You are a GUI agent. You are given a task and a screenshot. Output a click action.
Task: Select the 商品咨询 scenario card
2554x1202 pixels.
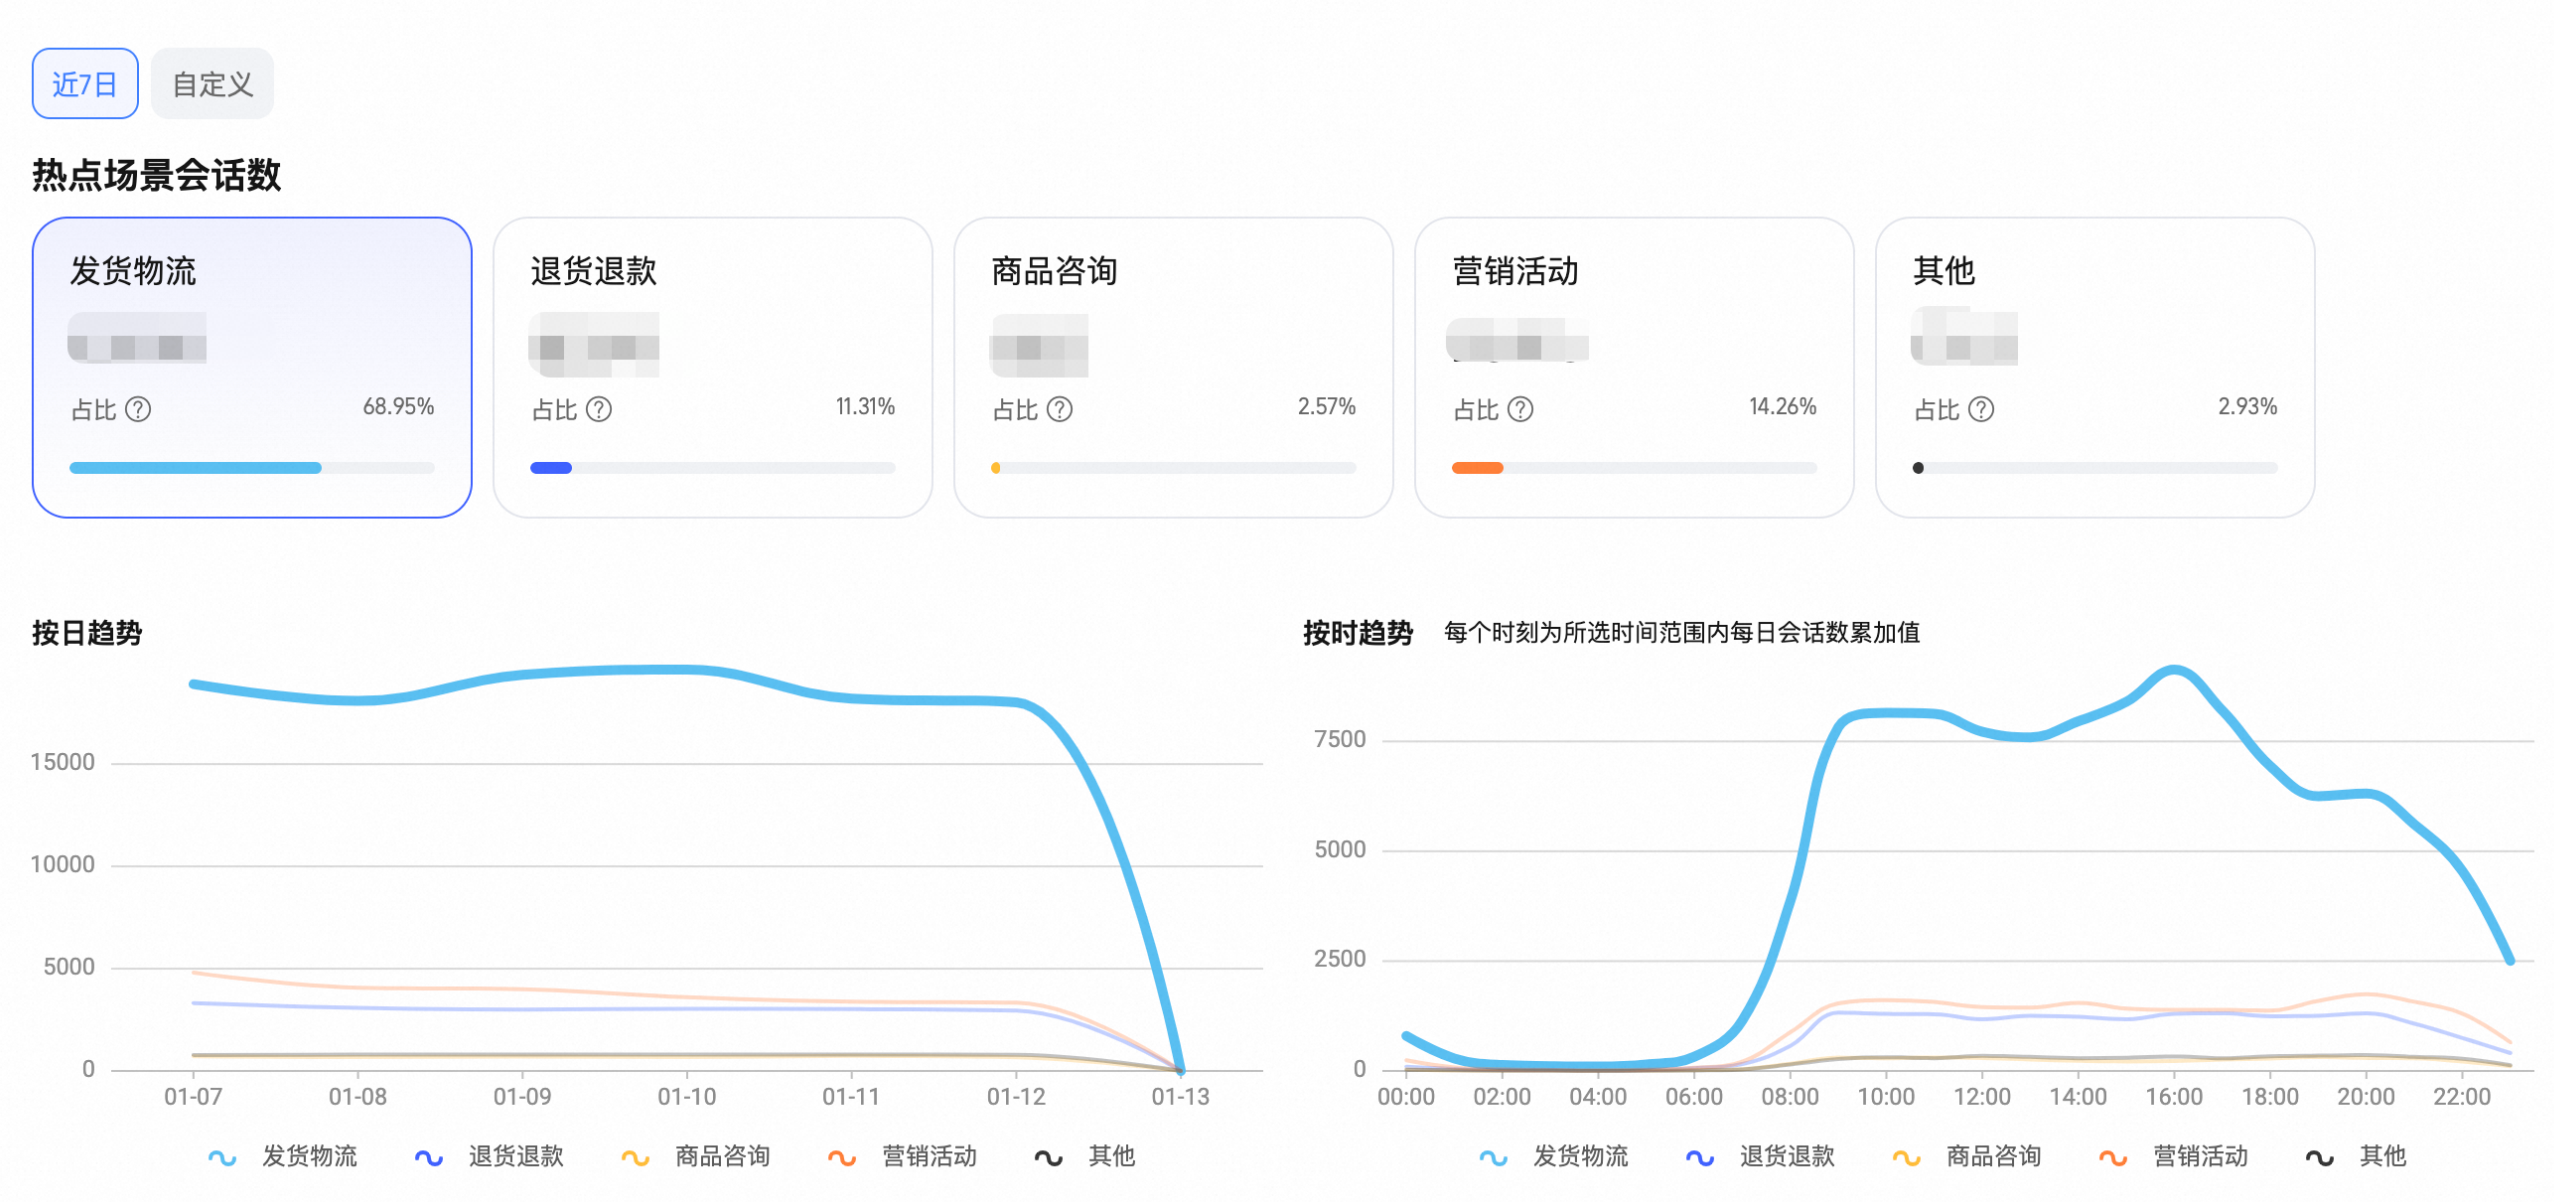click(x=1174, y=367)
